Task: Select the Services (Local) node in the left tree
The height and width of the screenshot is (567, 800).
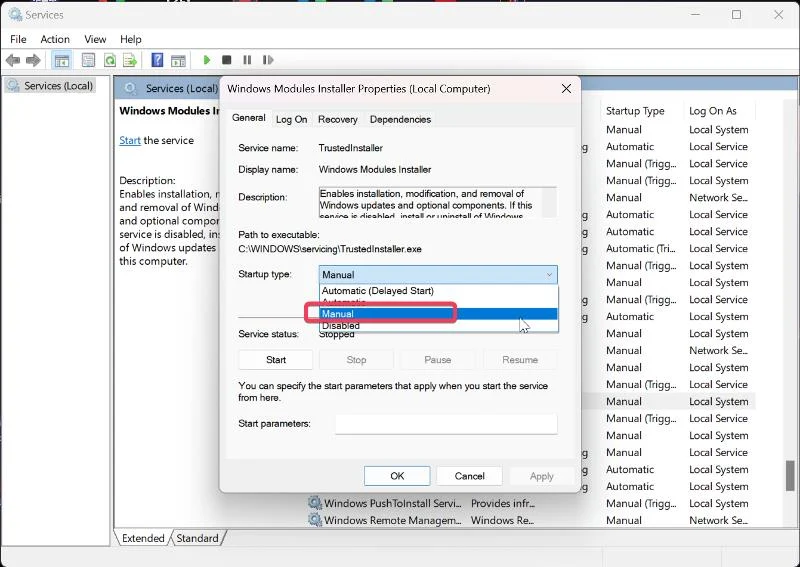Action: (x=51, y=85)
